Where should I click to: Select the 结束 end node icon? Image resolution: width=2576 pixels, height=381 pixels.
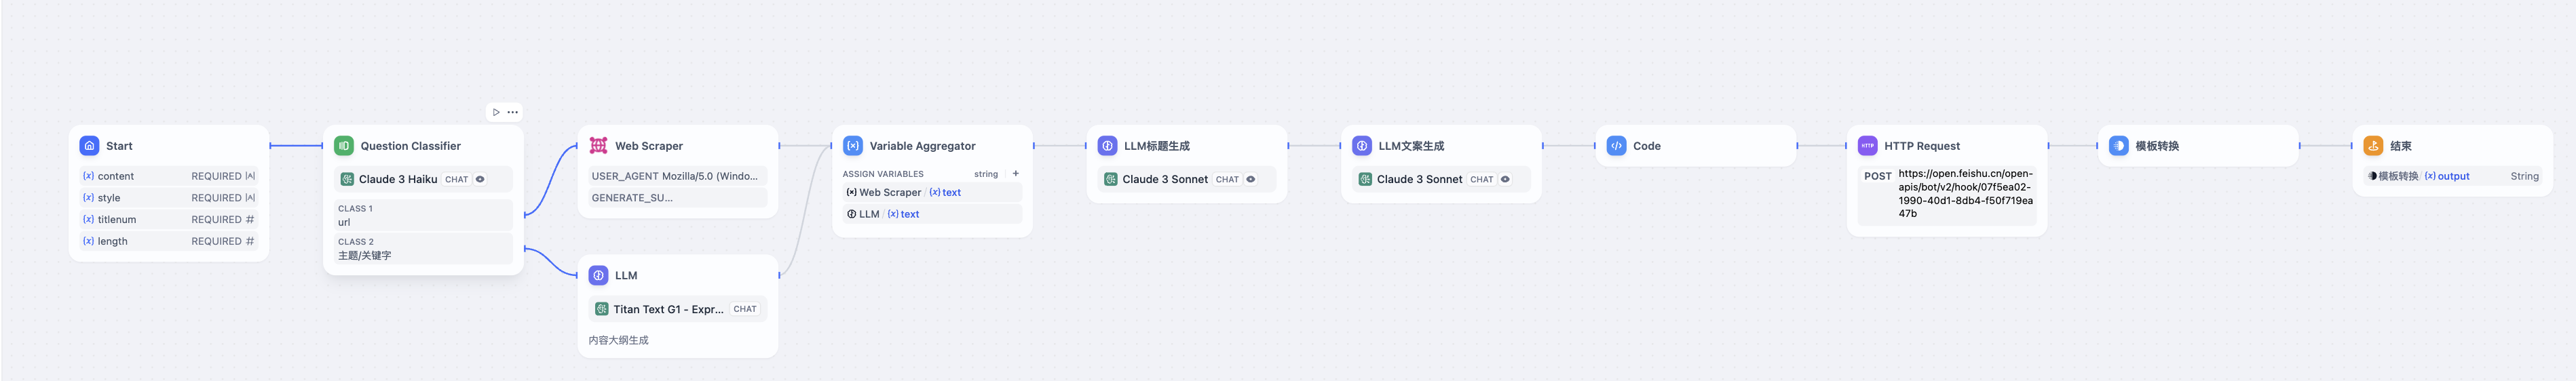[x=2373, y=146]
